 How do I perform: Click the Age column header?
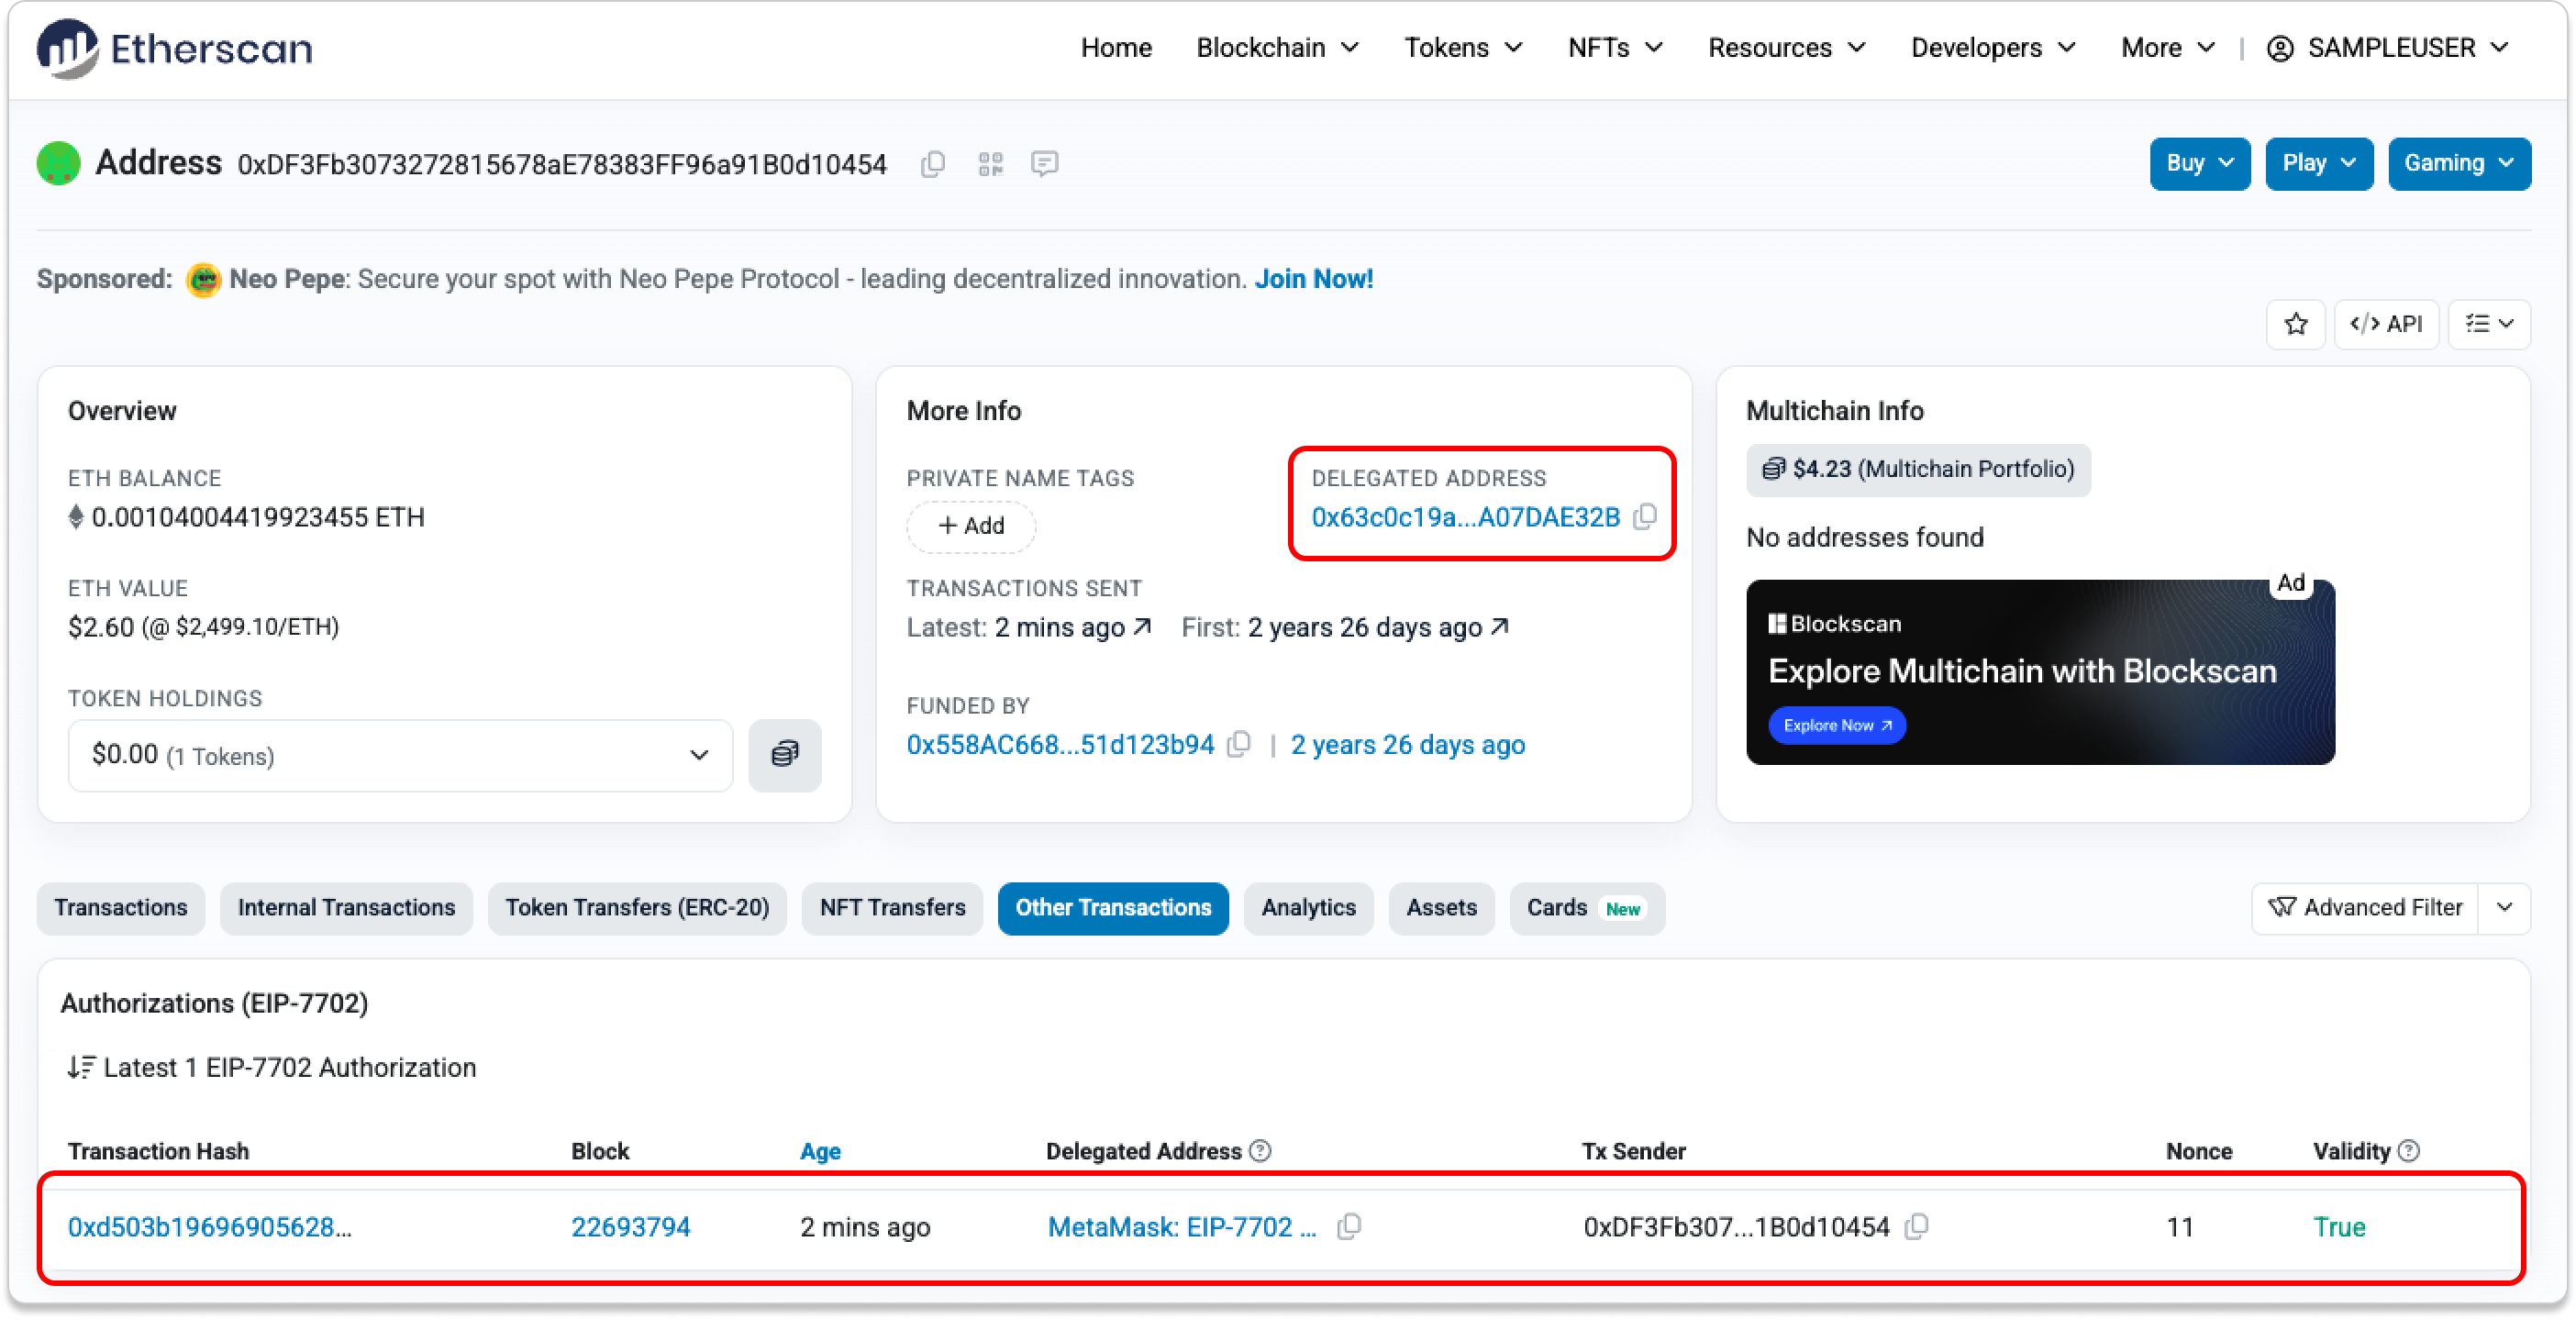(x=820, y=1151)
